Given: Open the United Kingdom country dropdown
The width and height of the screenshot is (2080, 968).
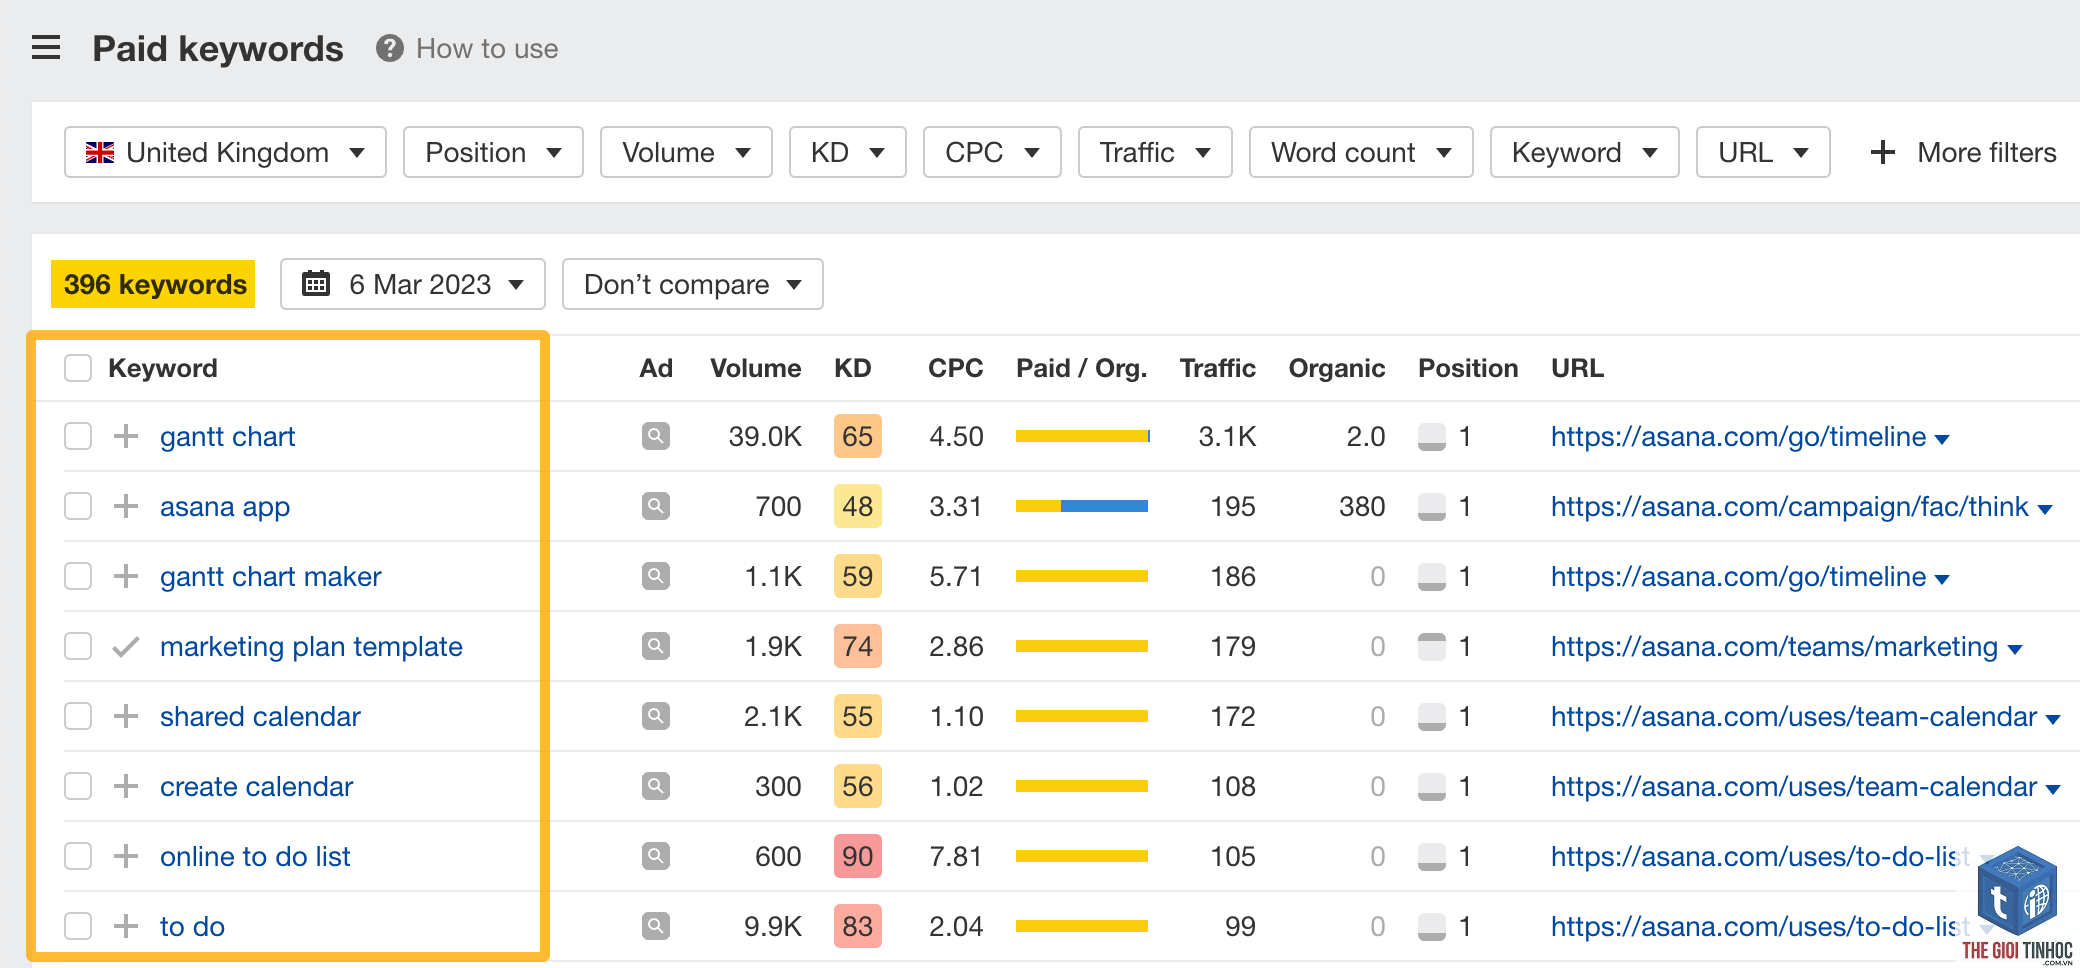Looking at the screenshot, I should 225,152.
